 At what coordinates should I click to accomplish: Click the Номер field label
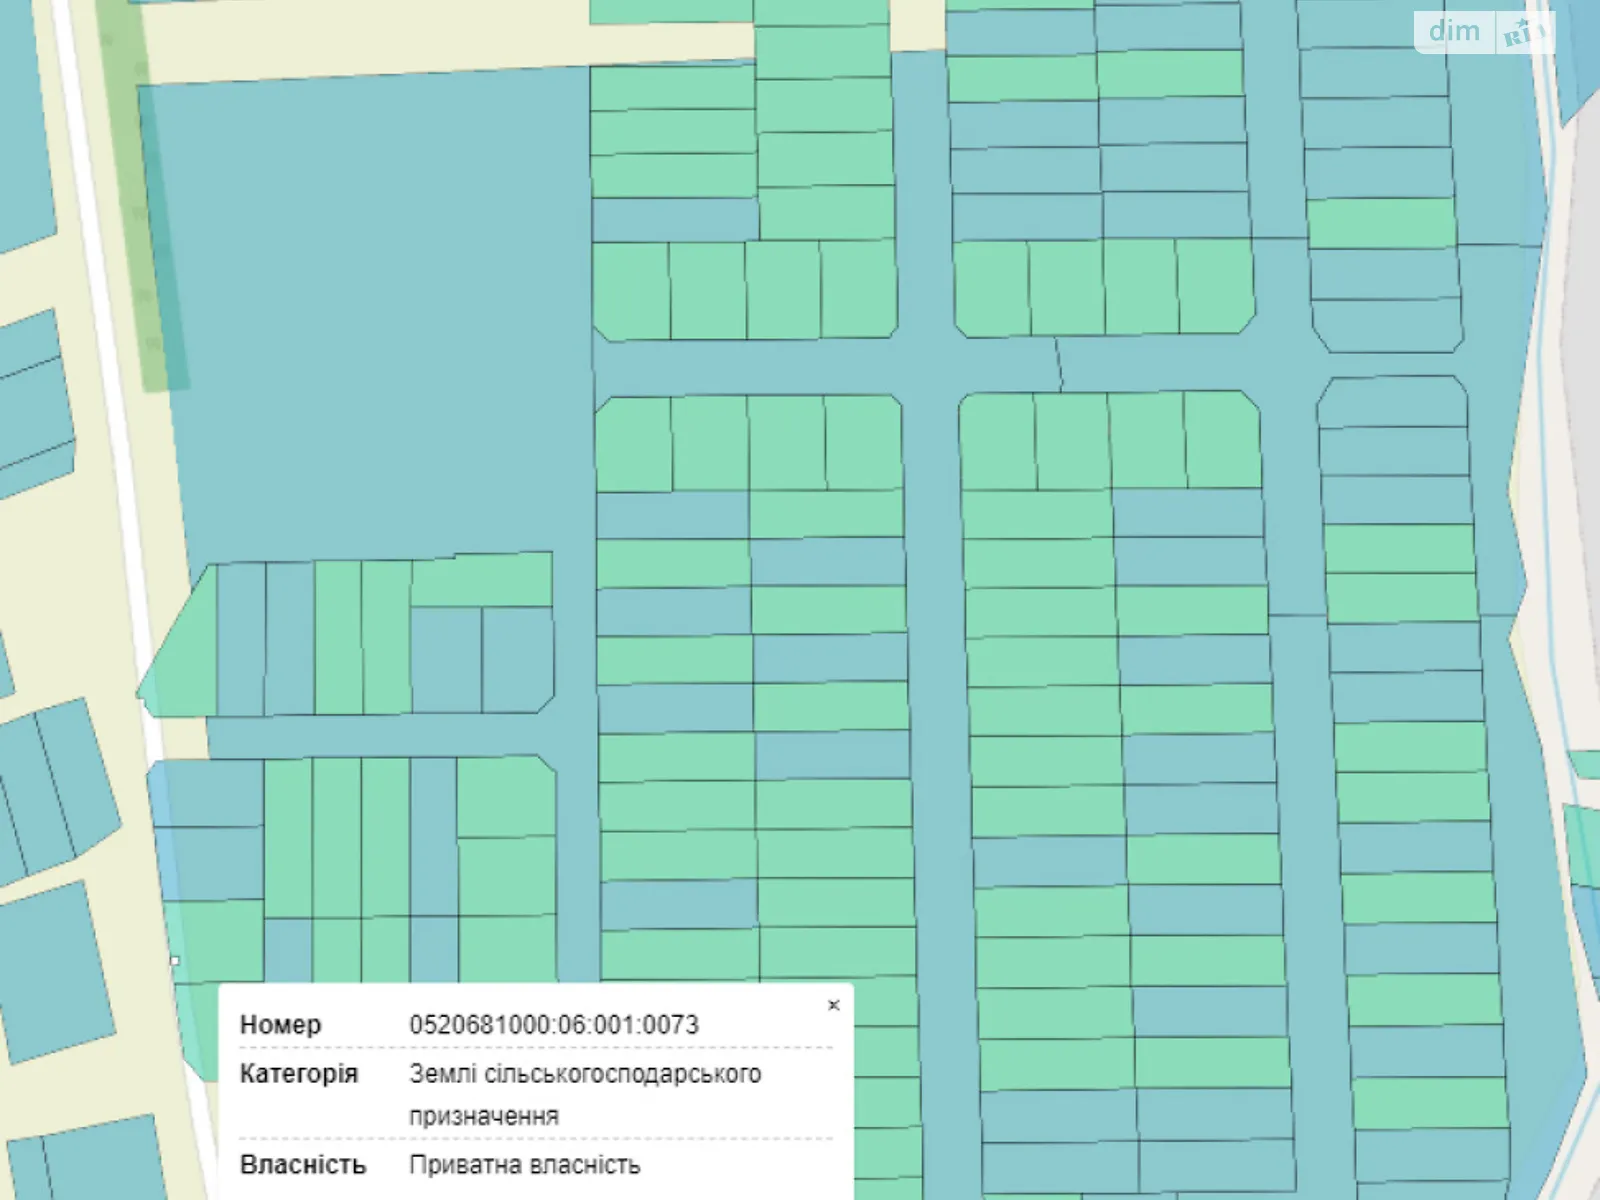[280, 1025]
